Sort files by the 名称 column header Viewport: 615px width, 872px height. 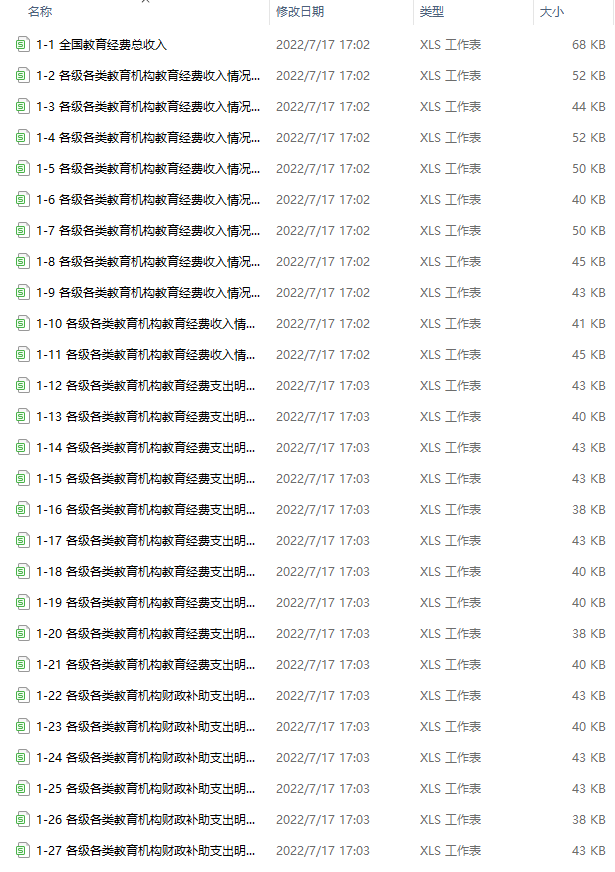pyautogui.click(x=40, y=12)
